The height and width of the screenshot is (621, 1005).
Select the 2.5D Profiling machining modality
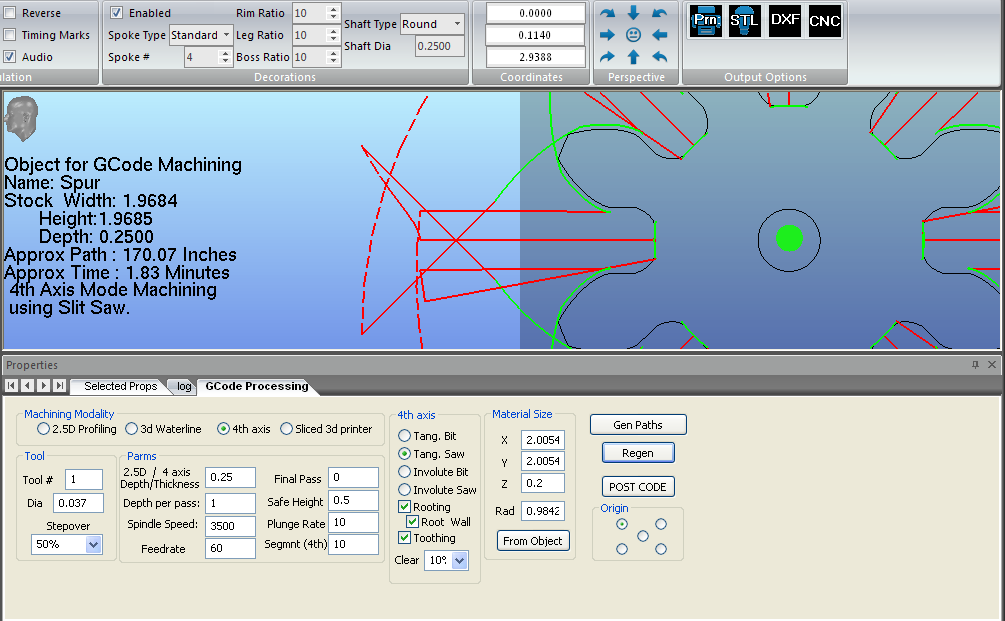(x=43, y=429)
